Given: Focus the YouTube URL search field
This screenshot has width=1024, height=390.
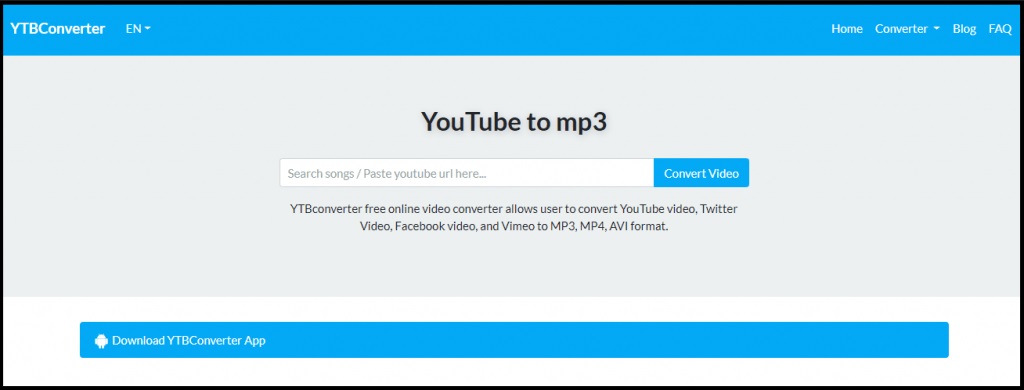Looking at the screenshot, I should coord(466,173).
